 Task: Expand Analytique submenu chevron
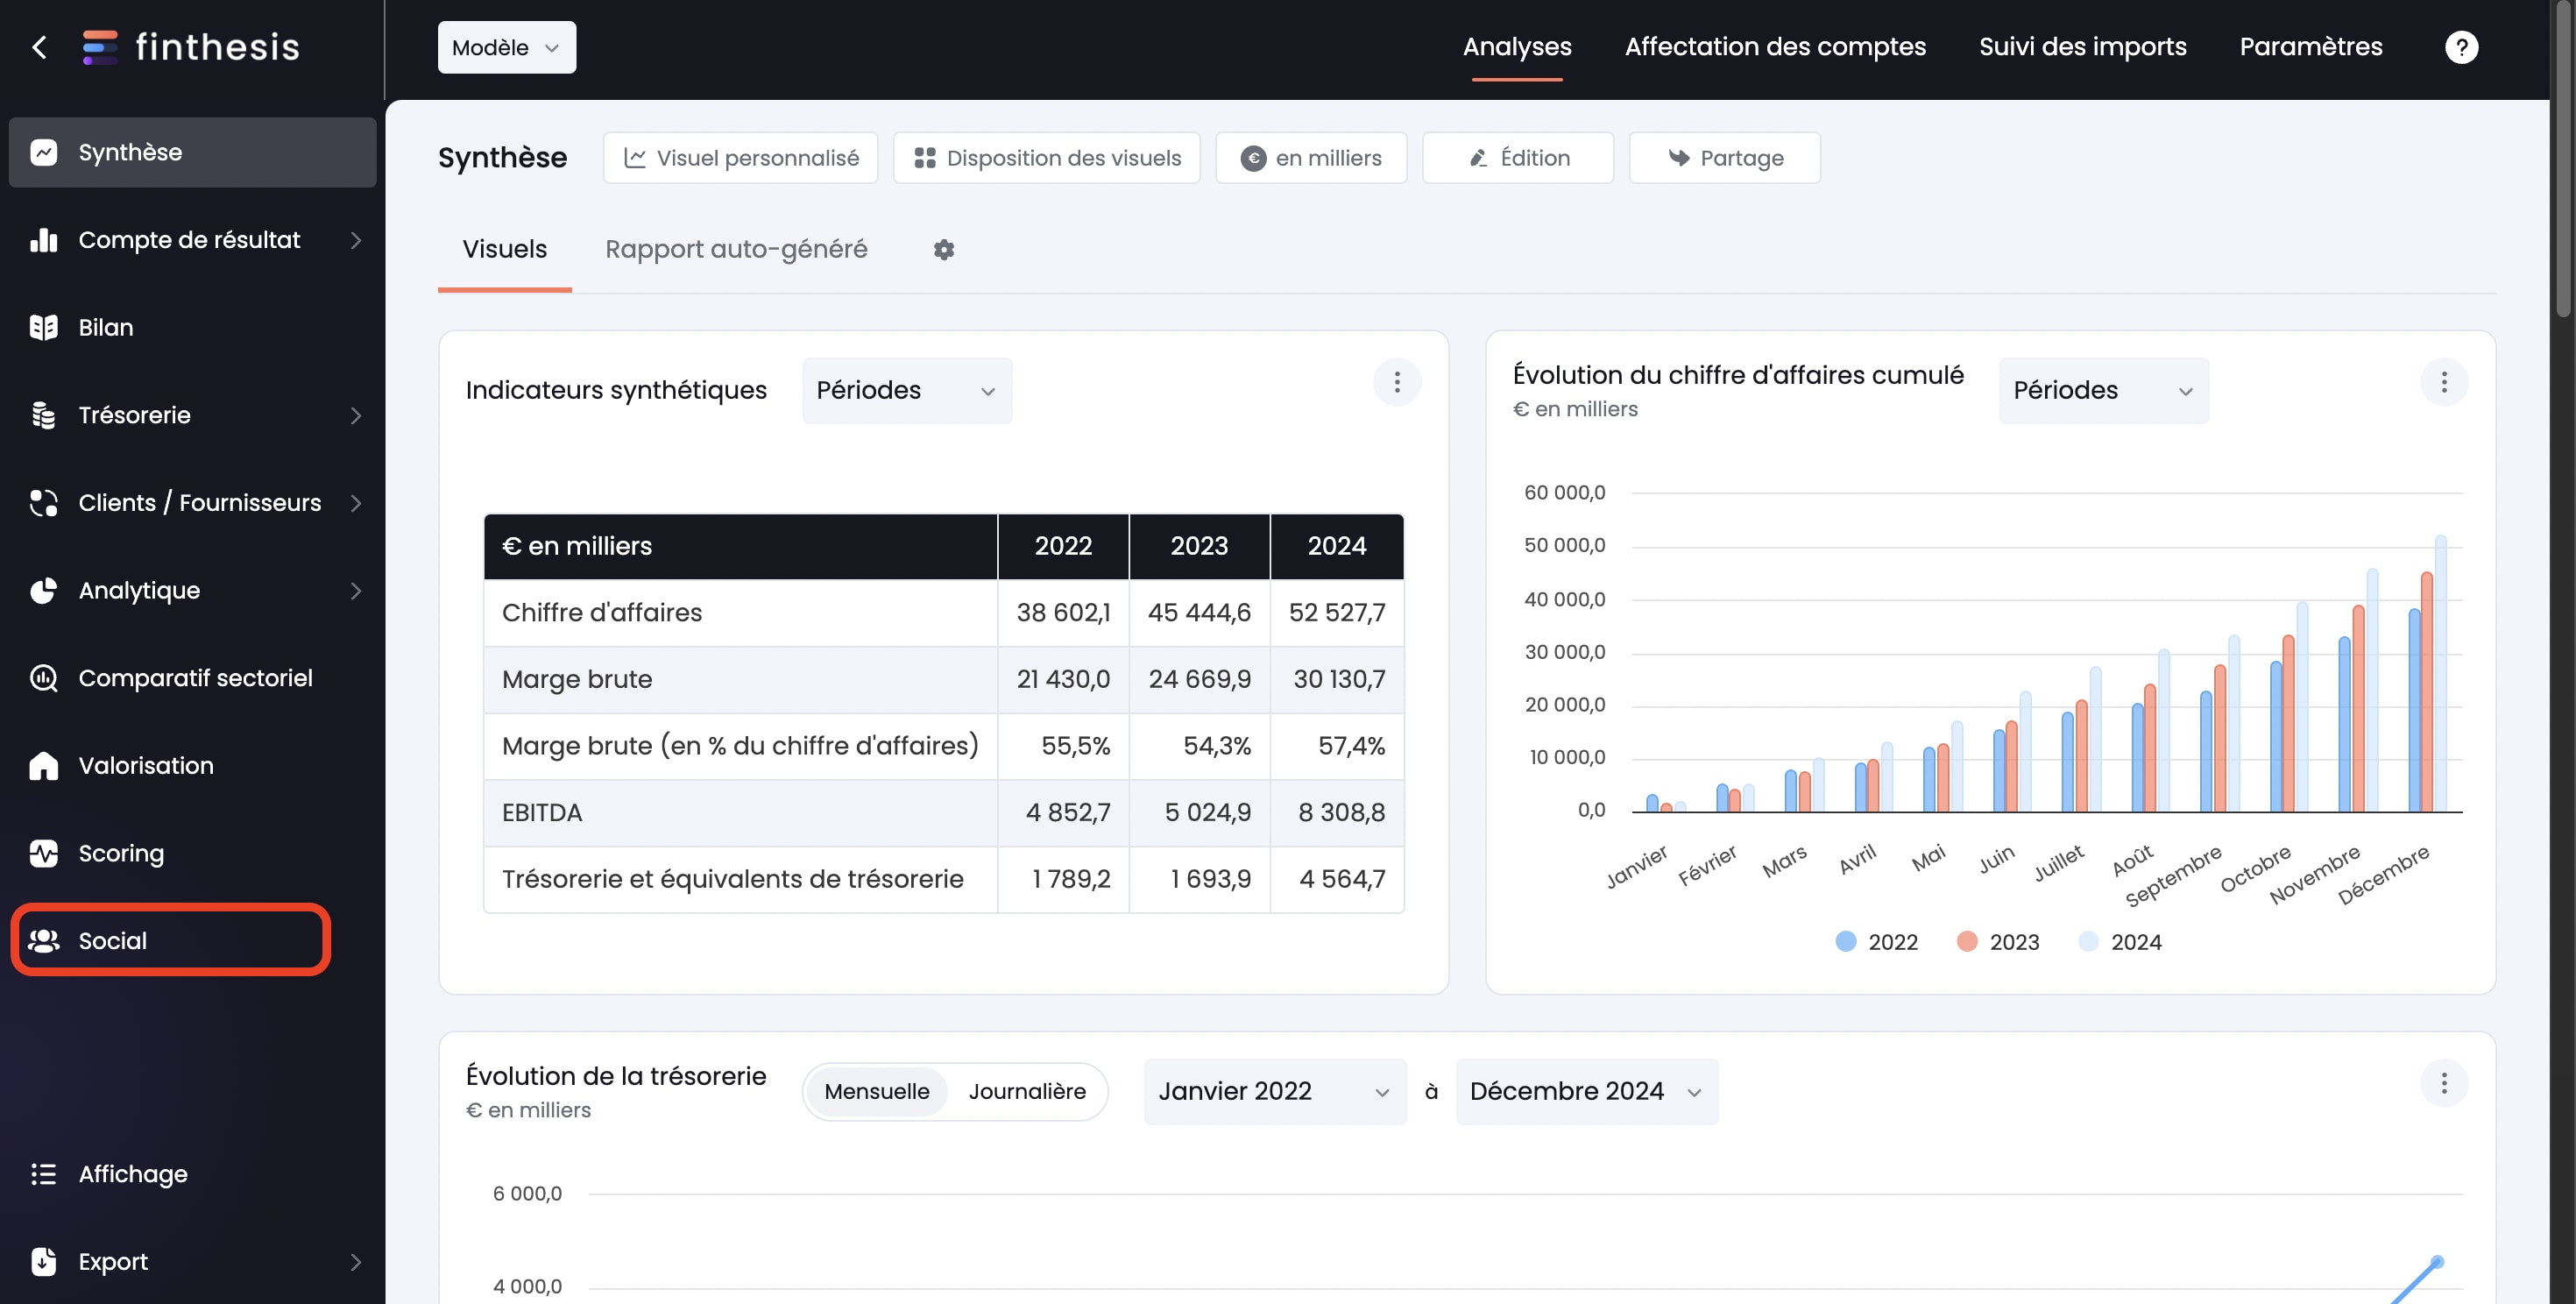[x=356, y=590]
